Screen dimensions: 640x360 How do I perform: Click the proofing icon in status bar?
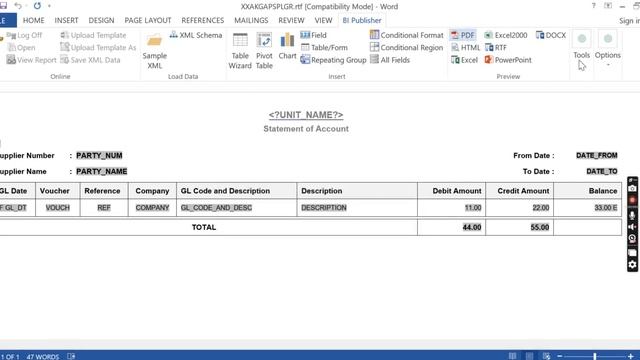click(71, 356)
